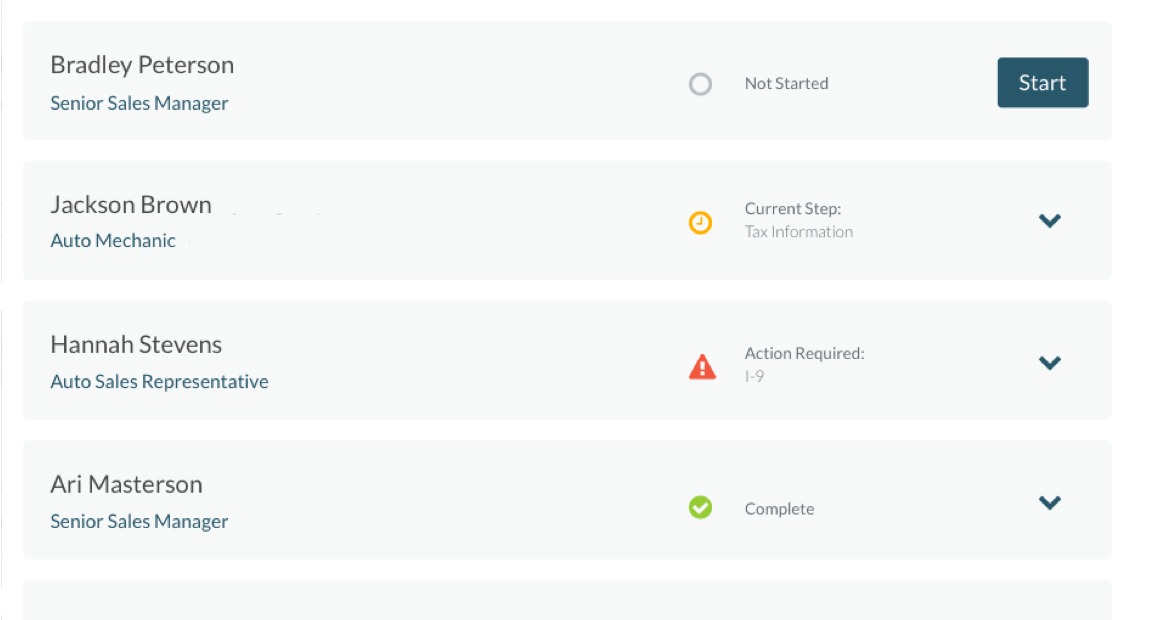The width and height of the screenshot is (1154, 620).
Task: Click the Complete status label
Action: pos(779,509)
